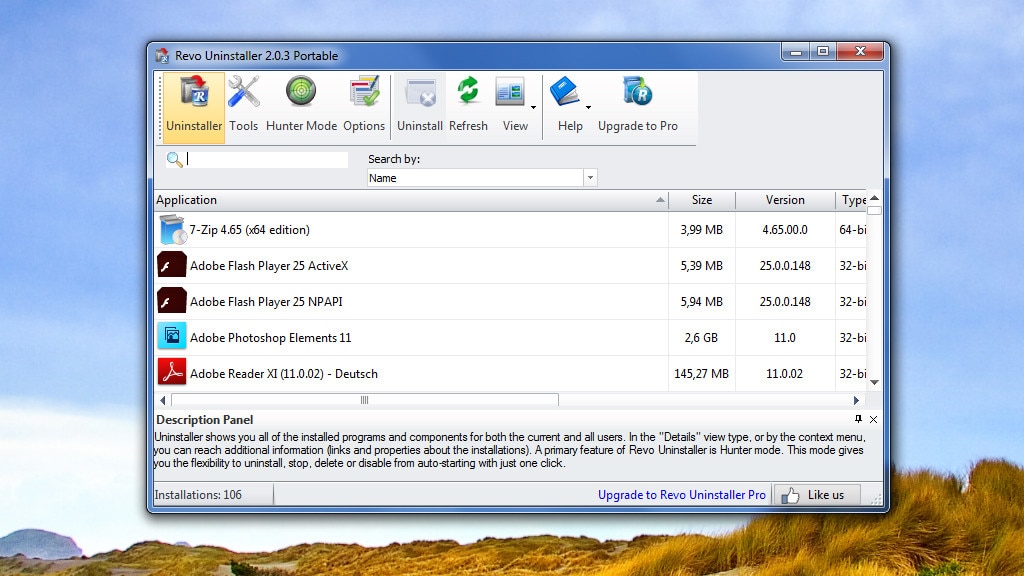
Task: Click the "11.0.02" version cell
Action: pyautogui.click(x=784, y=374)
